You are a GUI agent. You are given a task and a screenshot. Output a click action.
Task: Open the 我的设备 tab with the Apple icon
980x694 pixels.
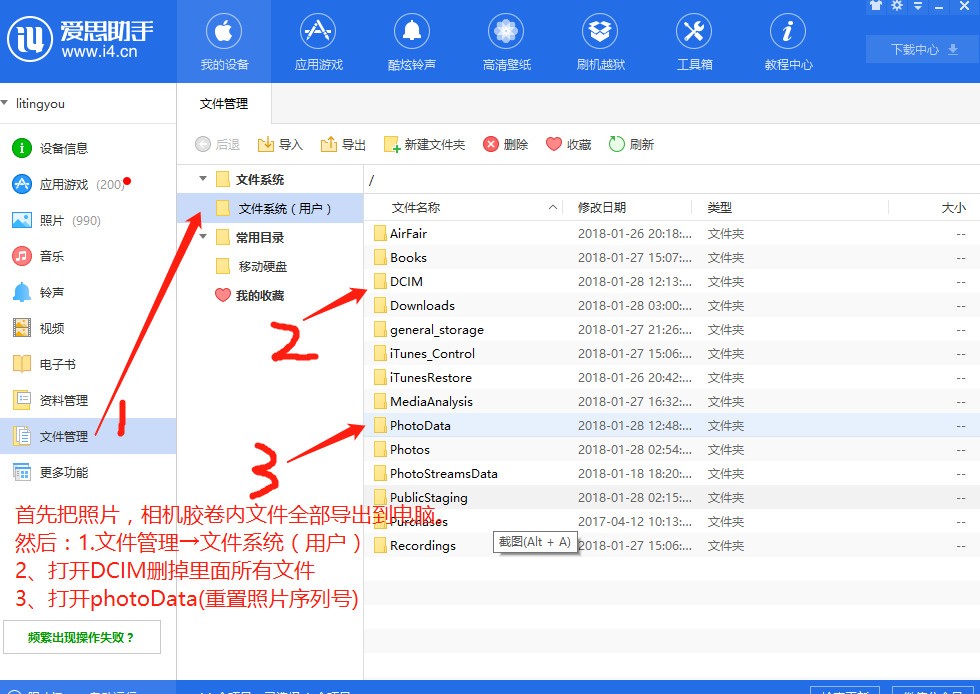(224, 42)
